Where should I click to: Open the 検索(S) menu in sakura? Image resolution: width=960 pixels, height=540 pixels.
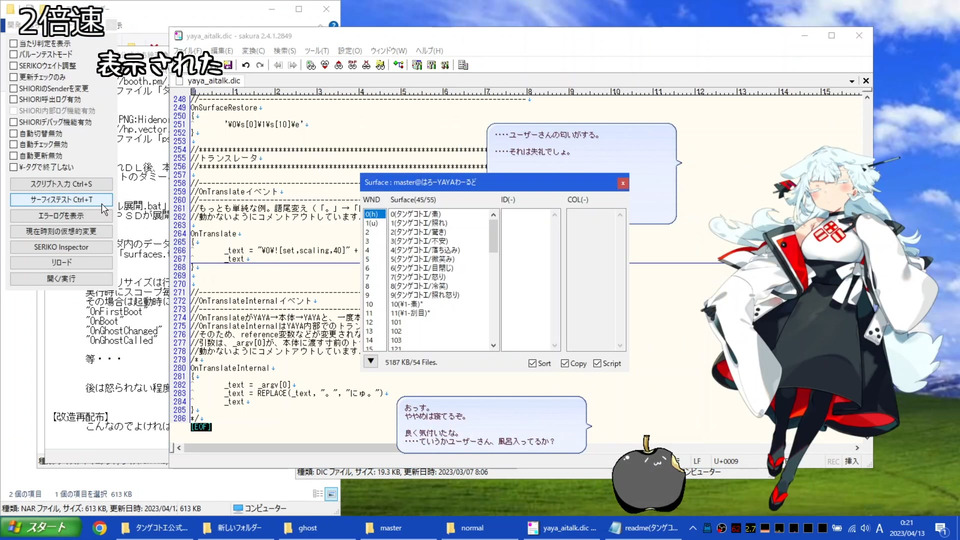click(x=285, y=51)
